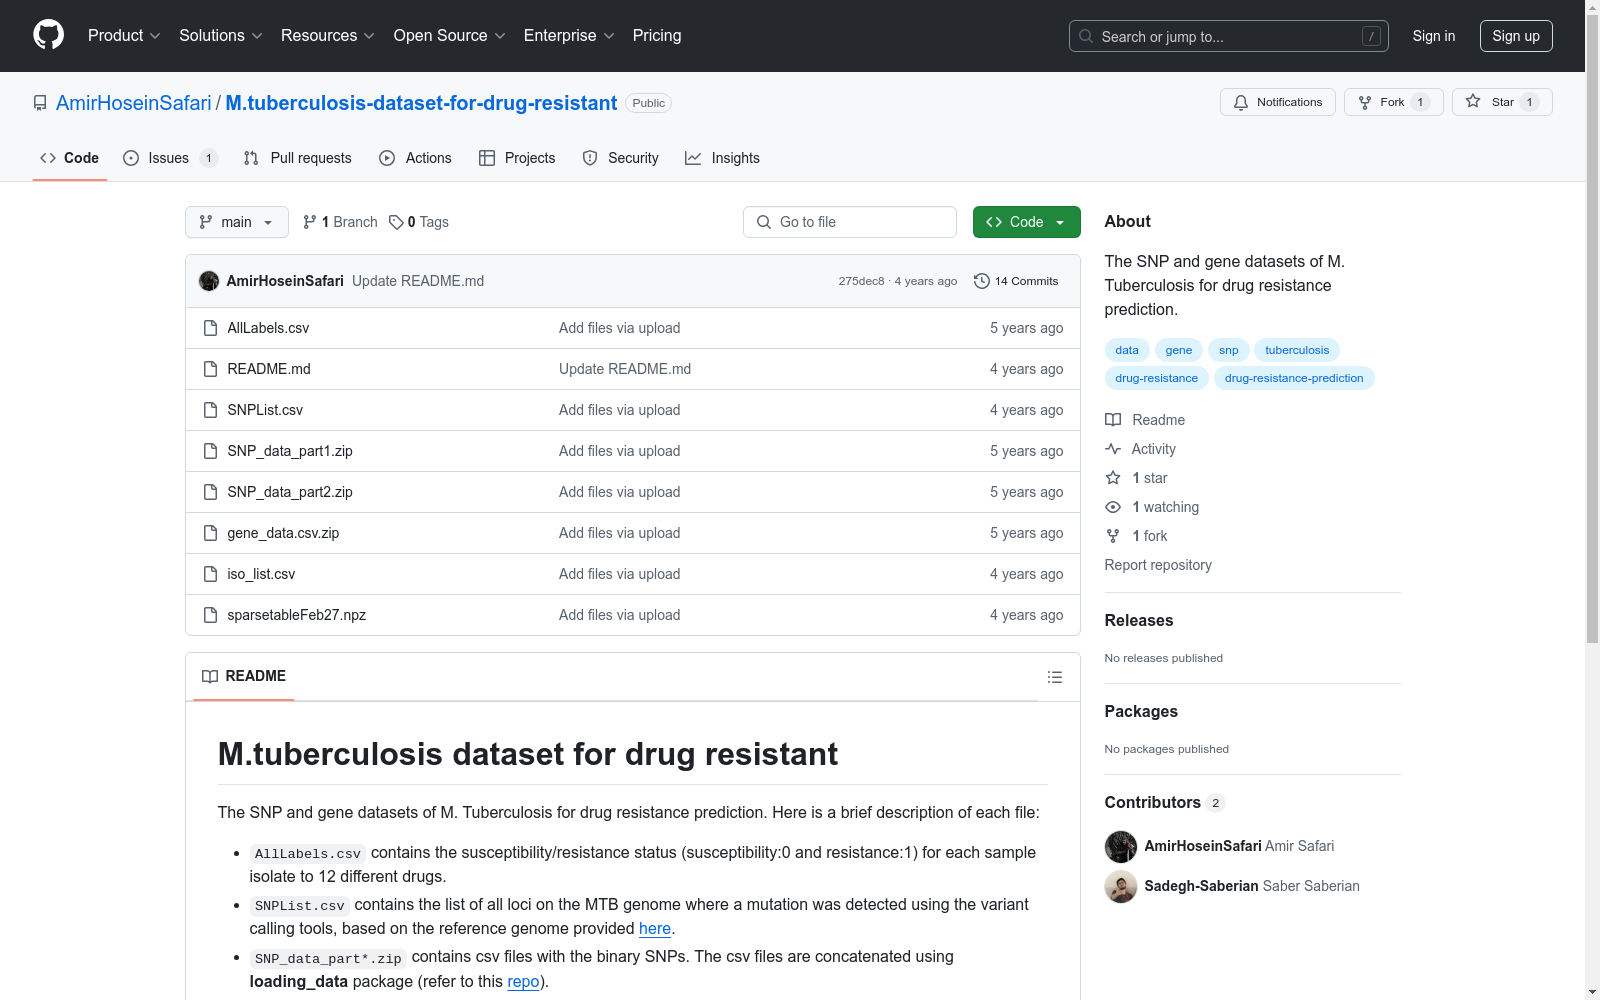
Task: Expand the Open Source menu
Action: [450, 35]
